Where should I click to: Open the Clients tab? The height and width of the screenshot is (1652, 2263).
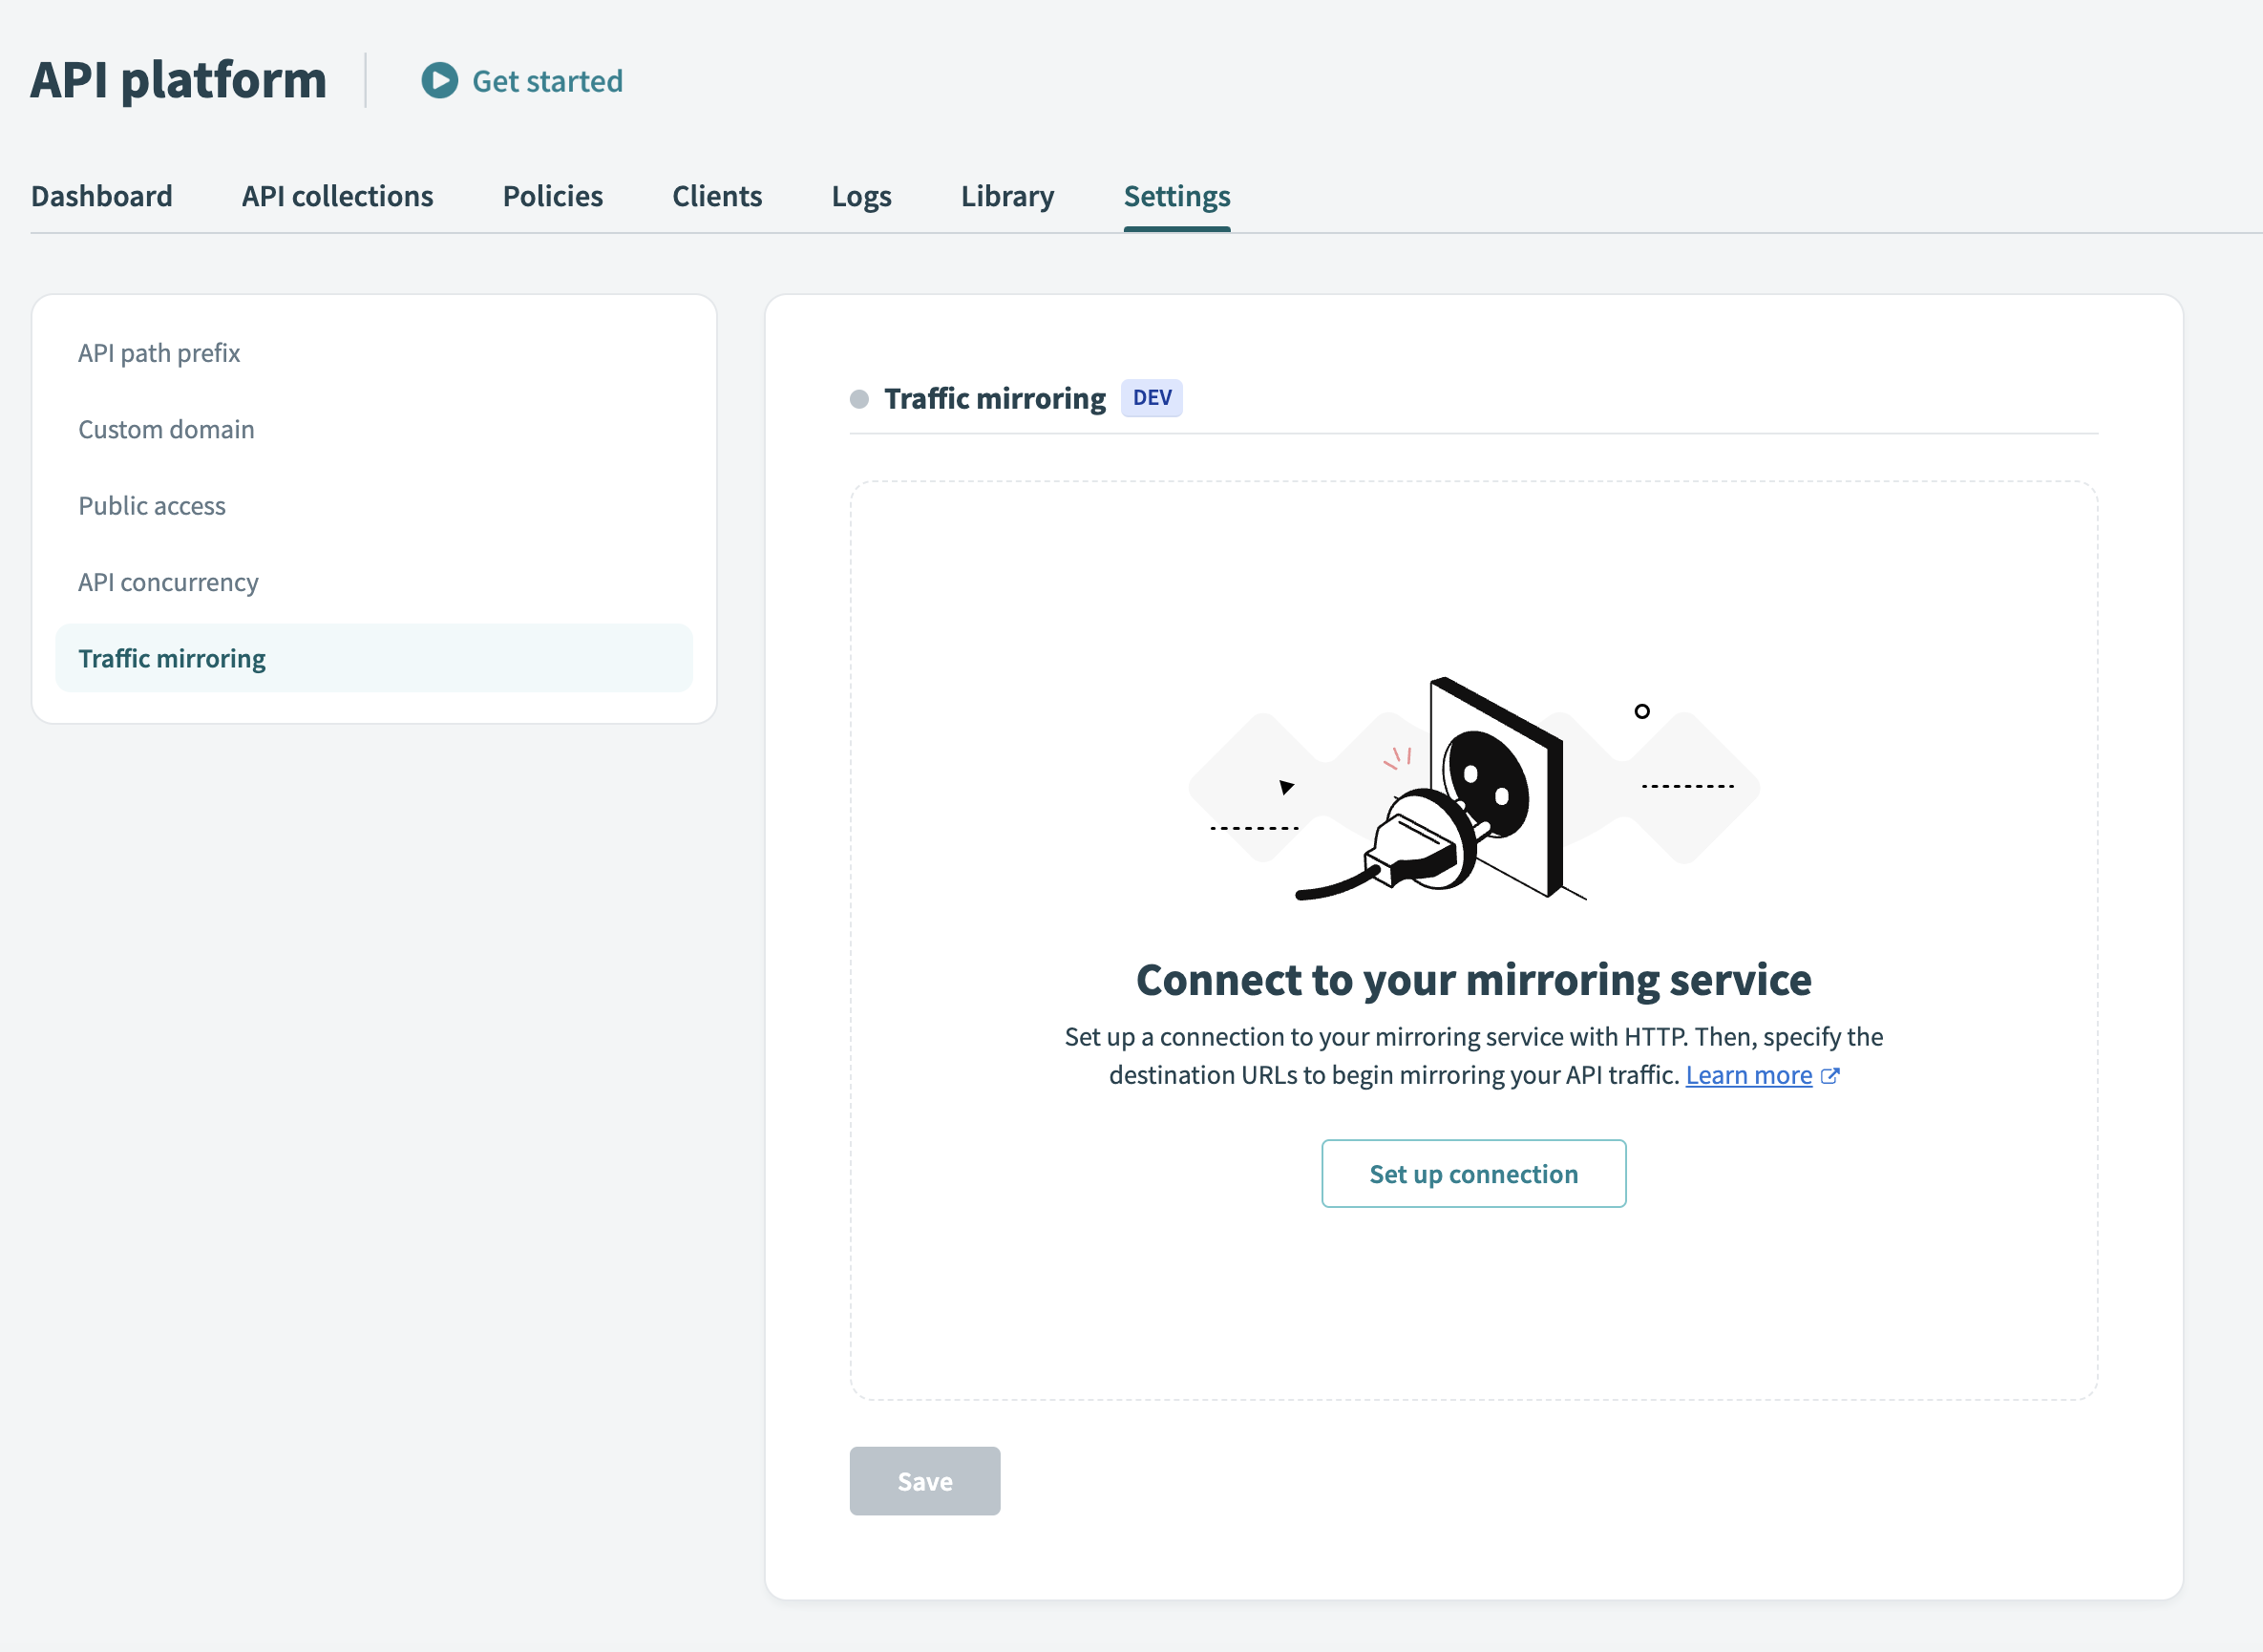[x=717, y=196]
